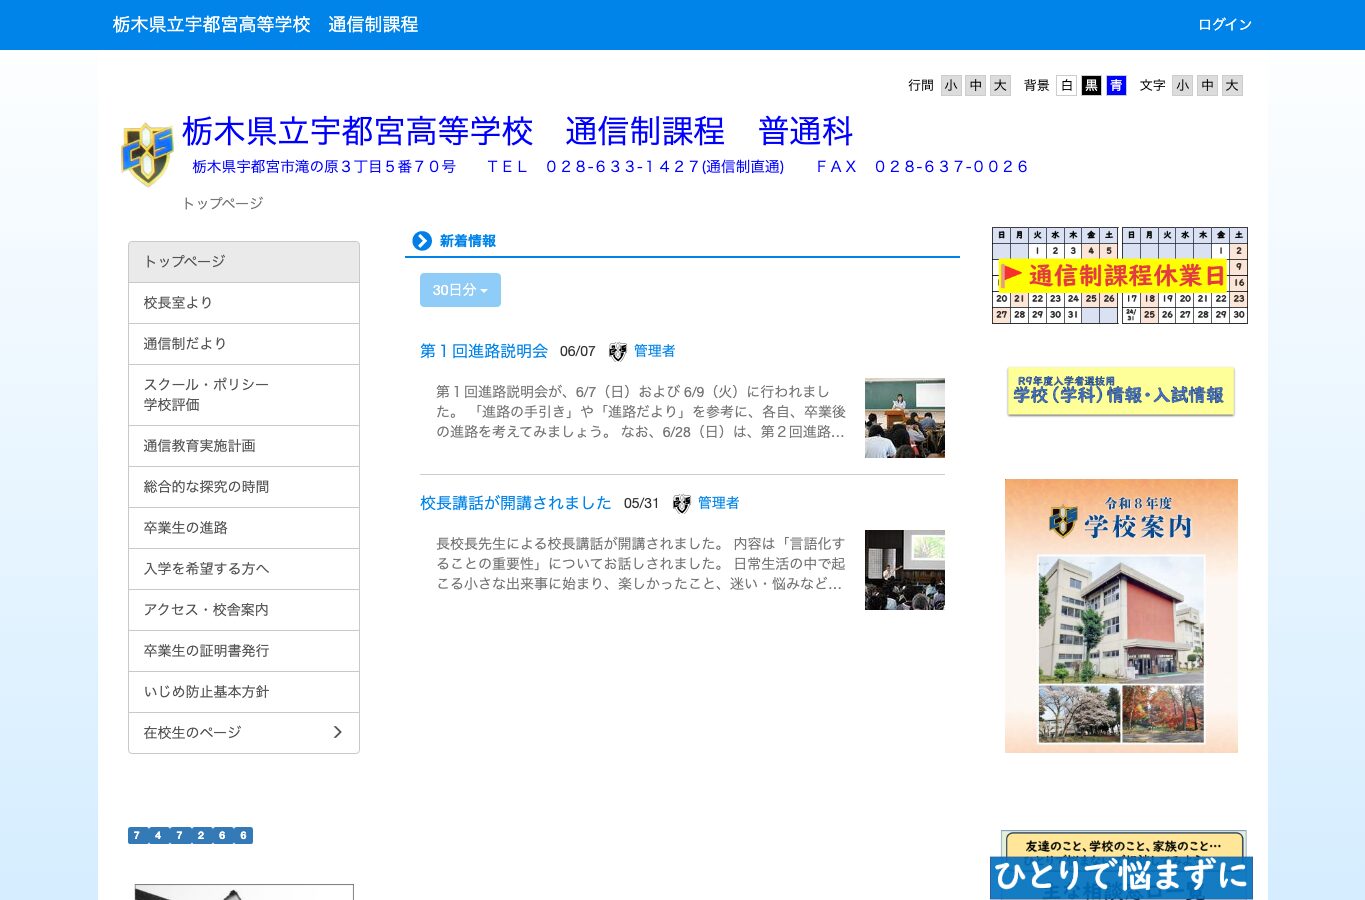Open 卒業生の証明書発行 menu item
This screenshot has height=900, width=1365.
(x=244, y=651)
